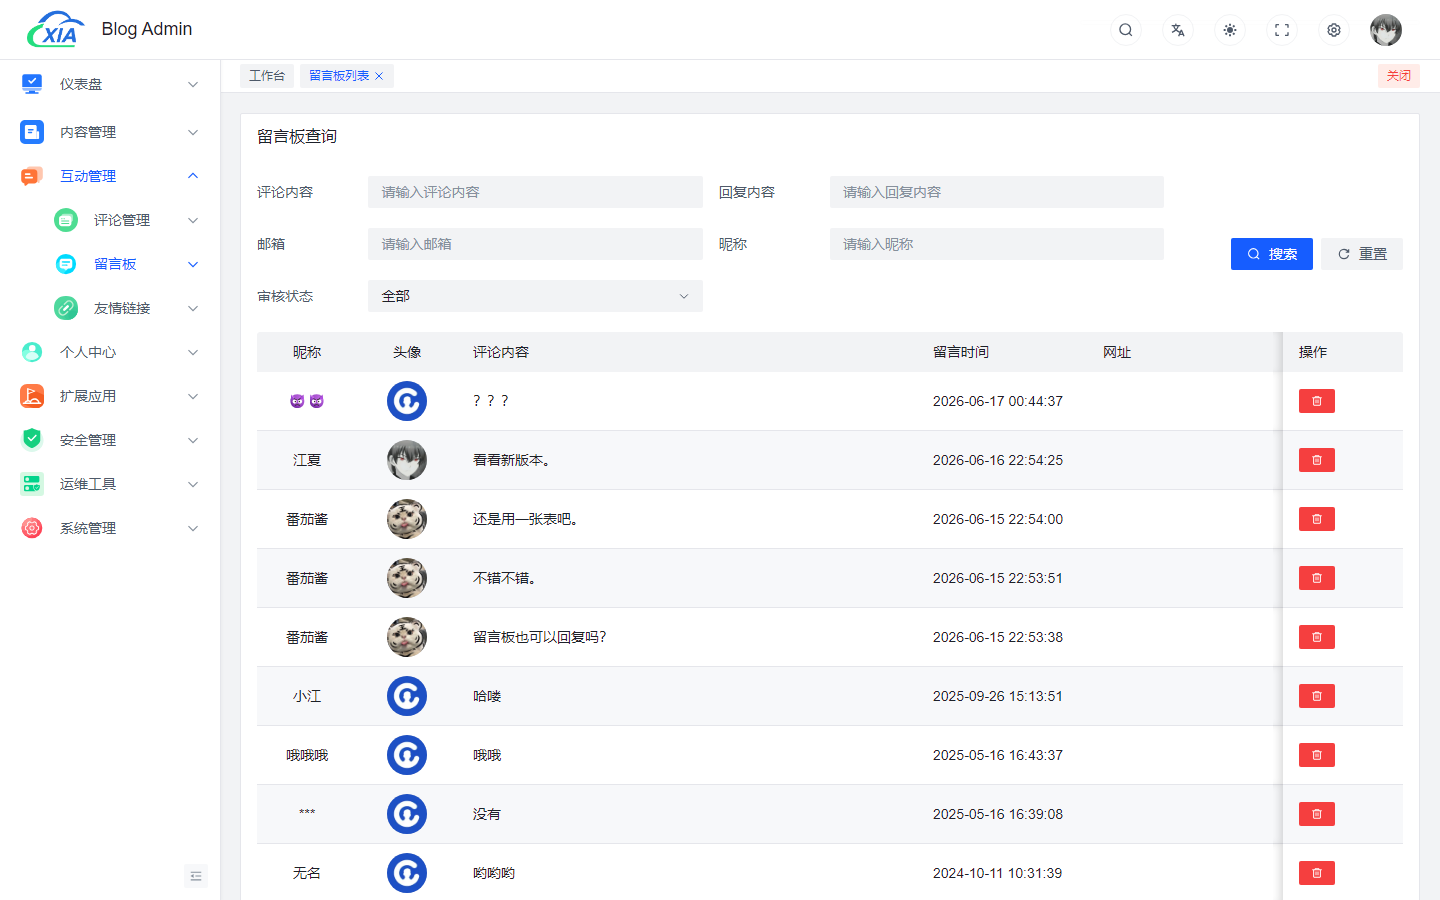Delete the message from 小江

(1317, 696)
